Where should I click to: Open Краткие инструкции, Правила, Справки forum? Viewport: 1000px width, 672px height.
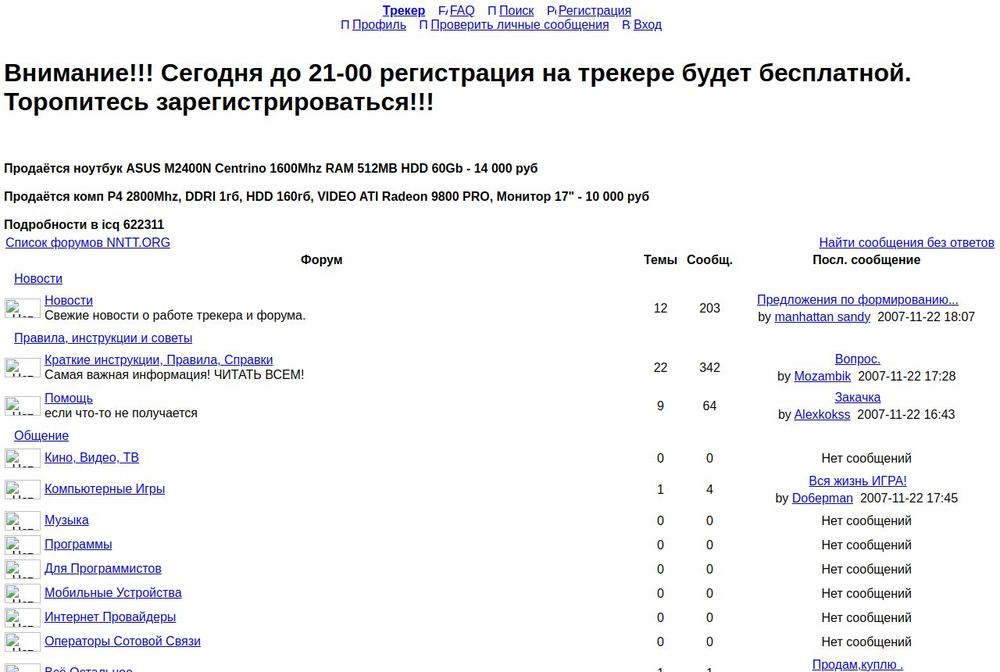(158, 360)
